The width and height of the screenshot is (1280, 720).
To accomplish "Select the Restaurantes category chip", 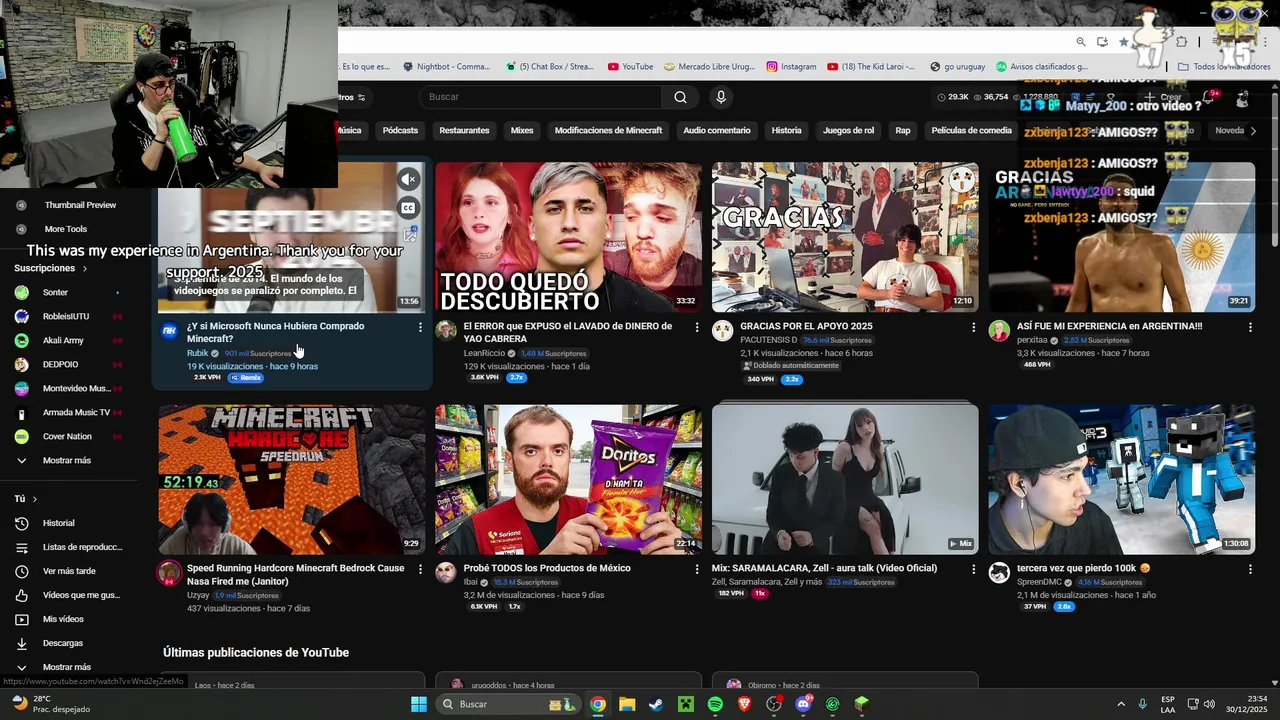I will point(464,130).
